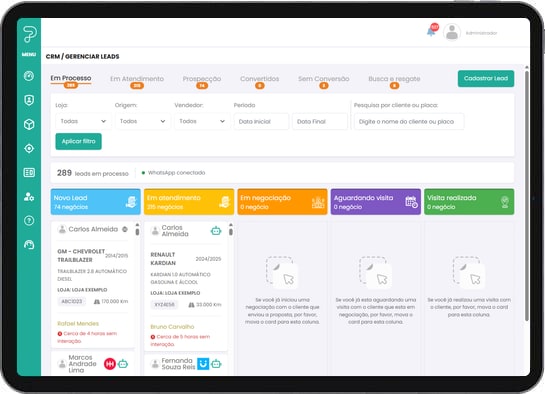Viewport: 545px width, 394px height.
Task: Open the user settings gear icon in sidebar
Action: click(x=29, y=197)
